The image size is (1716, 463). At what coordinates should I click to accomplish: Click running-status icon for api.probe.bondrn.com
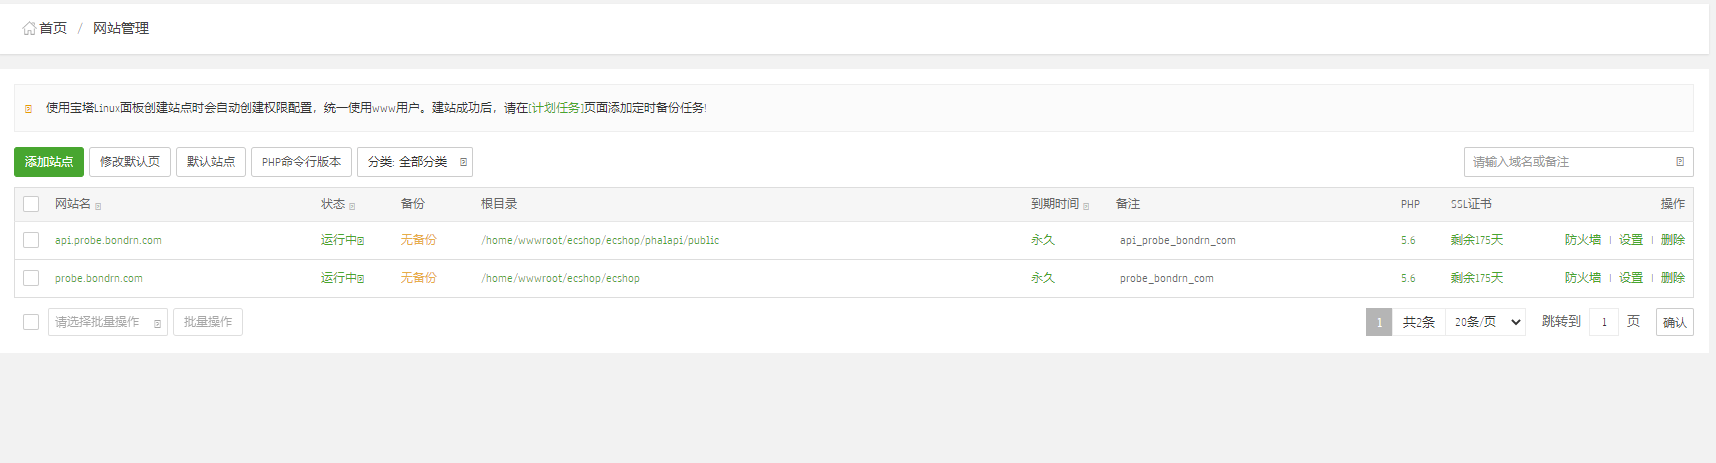(361, 241)
